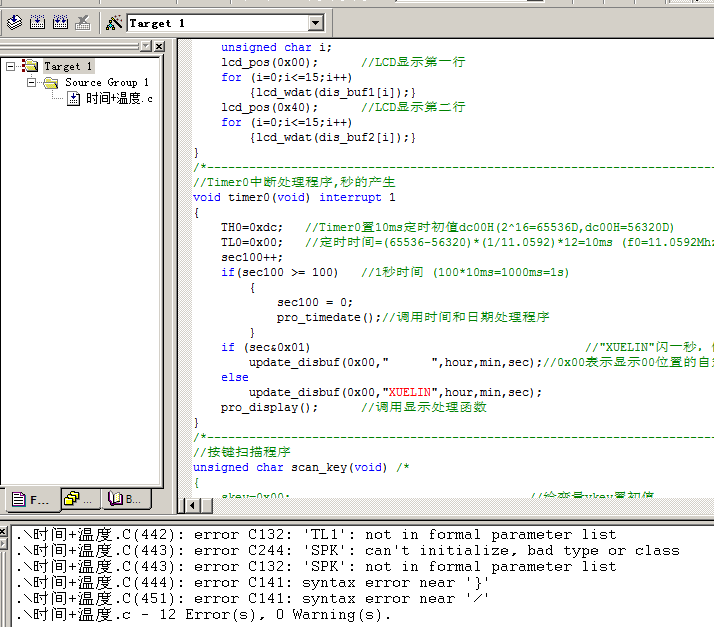Close the build output window
The image size is (714, 627).
point(3,531)
